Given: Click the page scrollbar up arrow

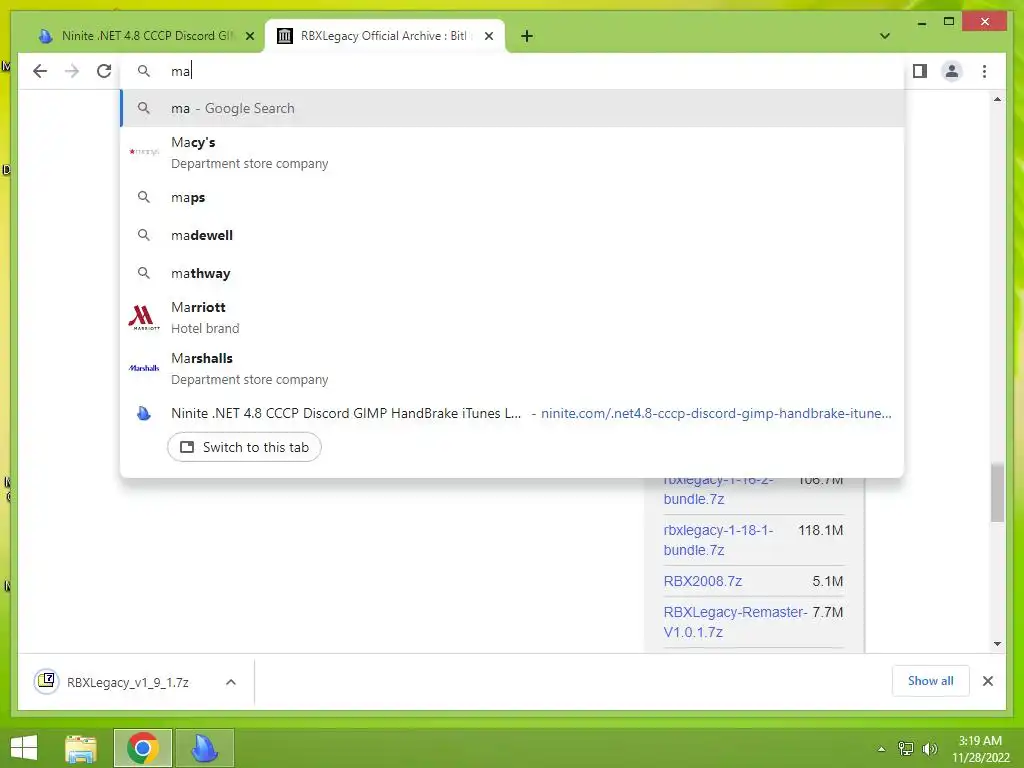Looking at the screenshot, I should pos(997,99).
